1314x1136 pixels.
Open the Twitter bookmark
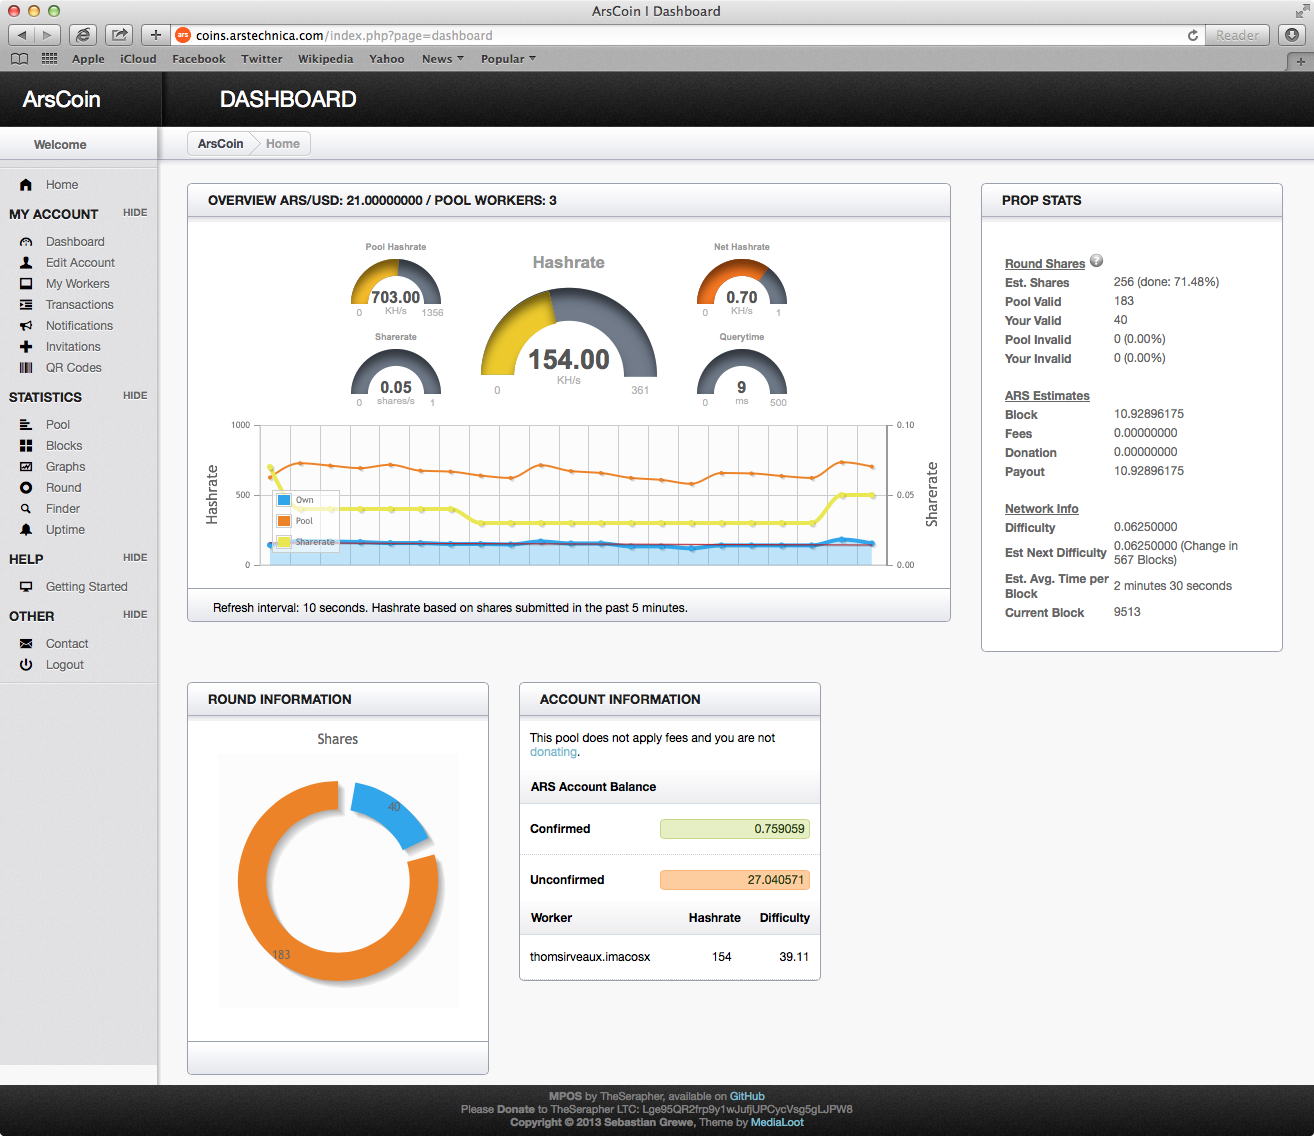[262, 59]
